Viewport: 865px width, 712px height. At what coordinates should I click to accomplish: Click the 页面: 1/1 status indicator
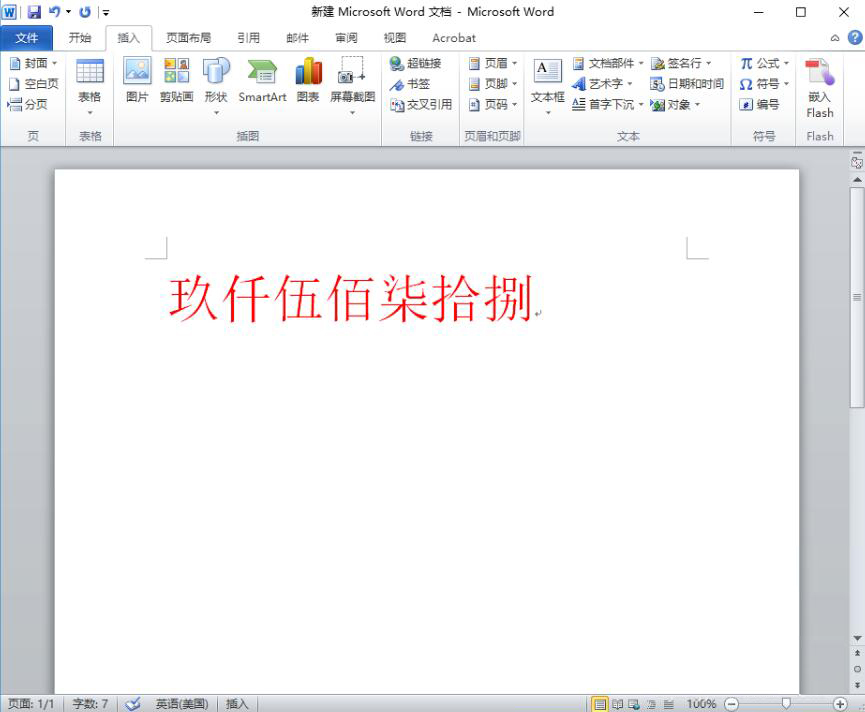point(31,704)
